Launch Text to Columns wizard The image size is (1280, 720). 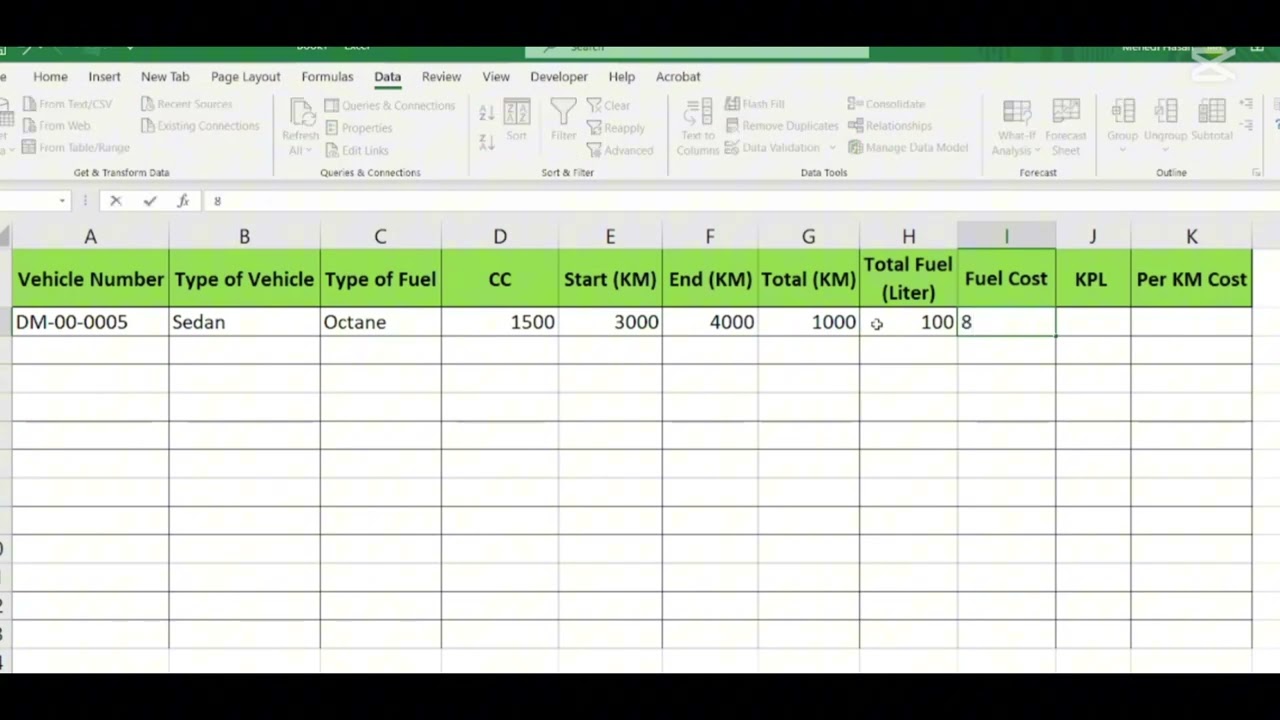697,127
